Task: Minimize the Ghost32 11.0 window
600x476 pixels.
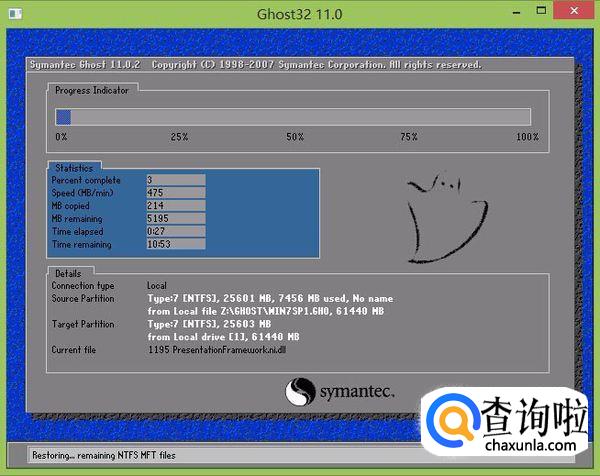Action: [517, 13]
